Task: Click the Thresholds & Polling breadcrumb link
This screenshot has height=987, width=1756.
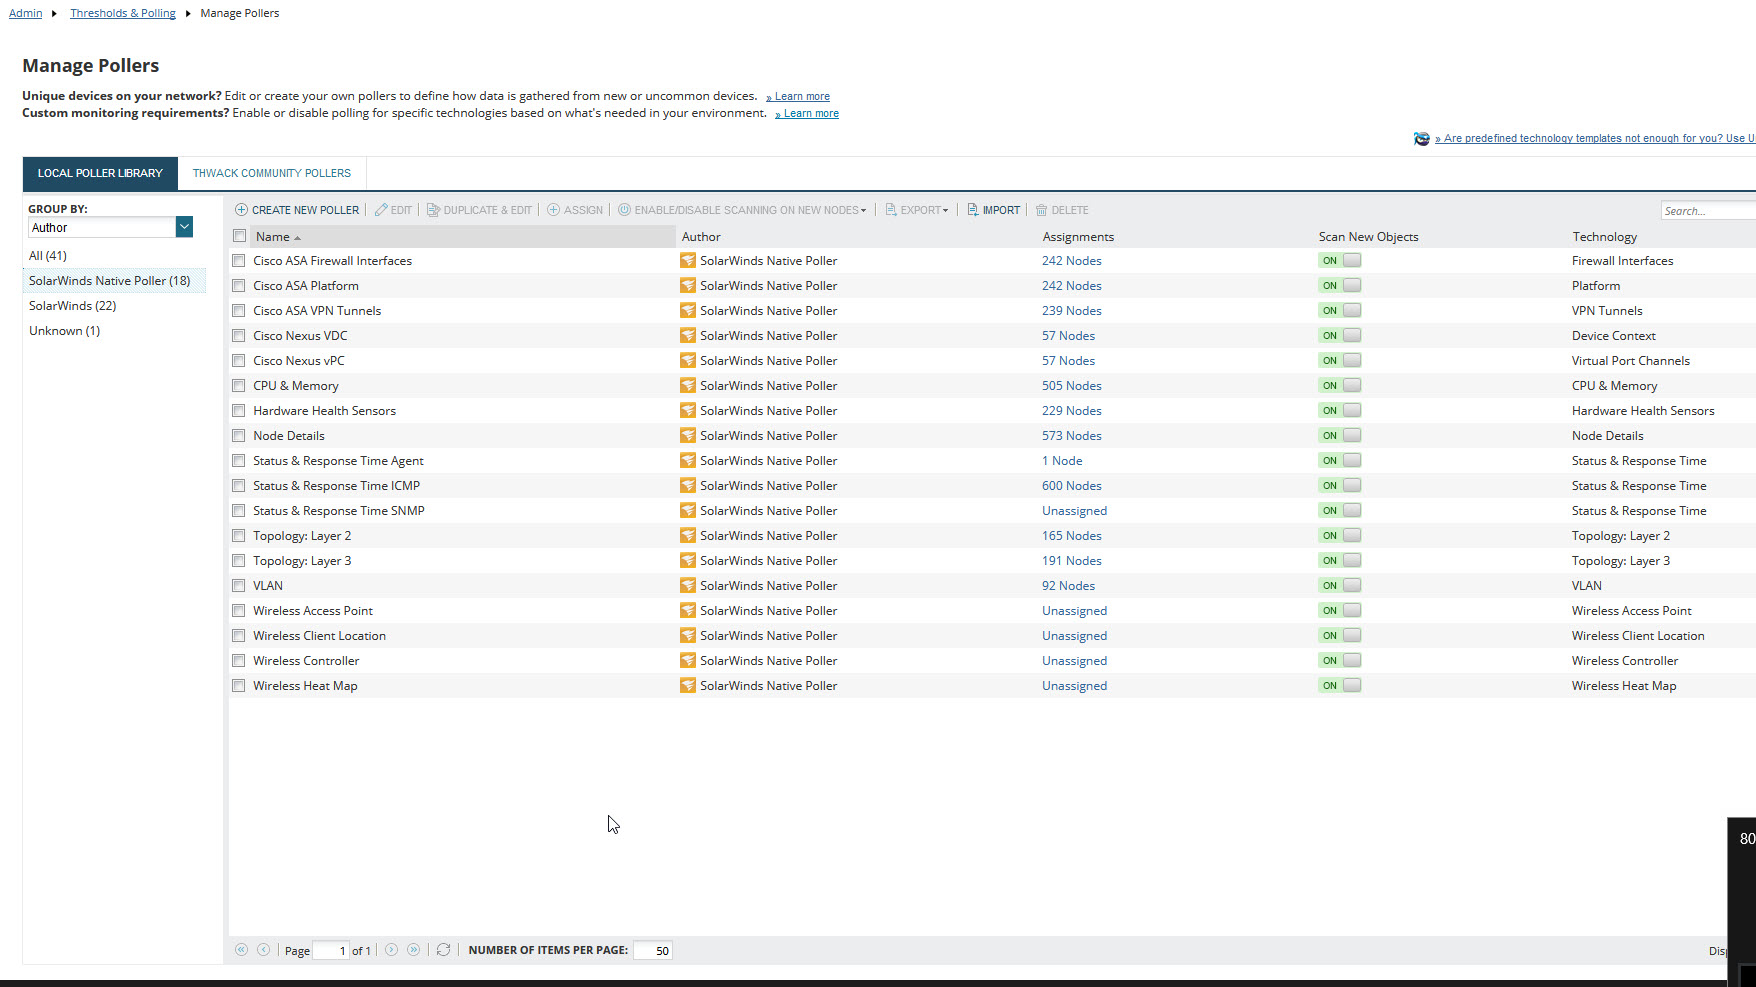Action: point(123,13)
